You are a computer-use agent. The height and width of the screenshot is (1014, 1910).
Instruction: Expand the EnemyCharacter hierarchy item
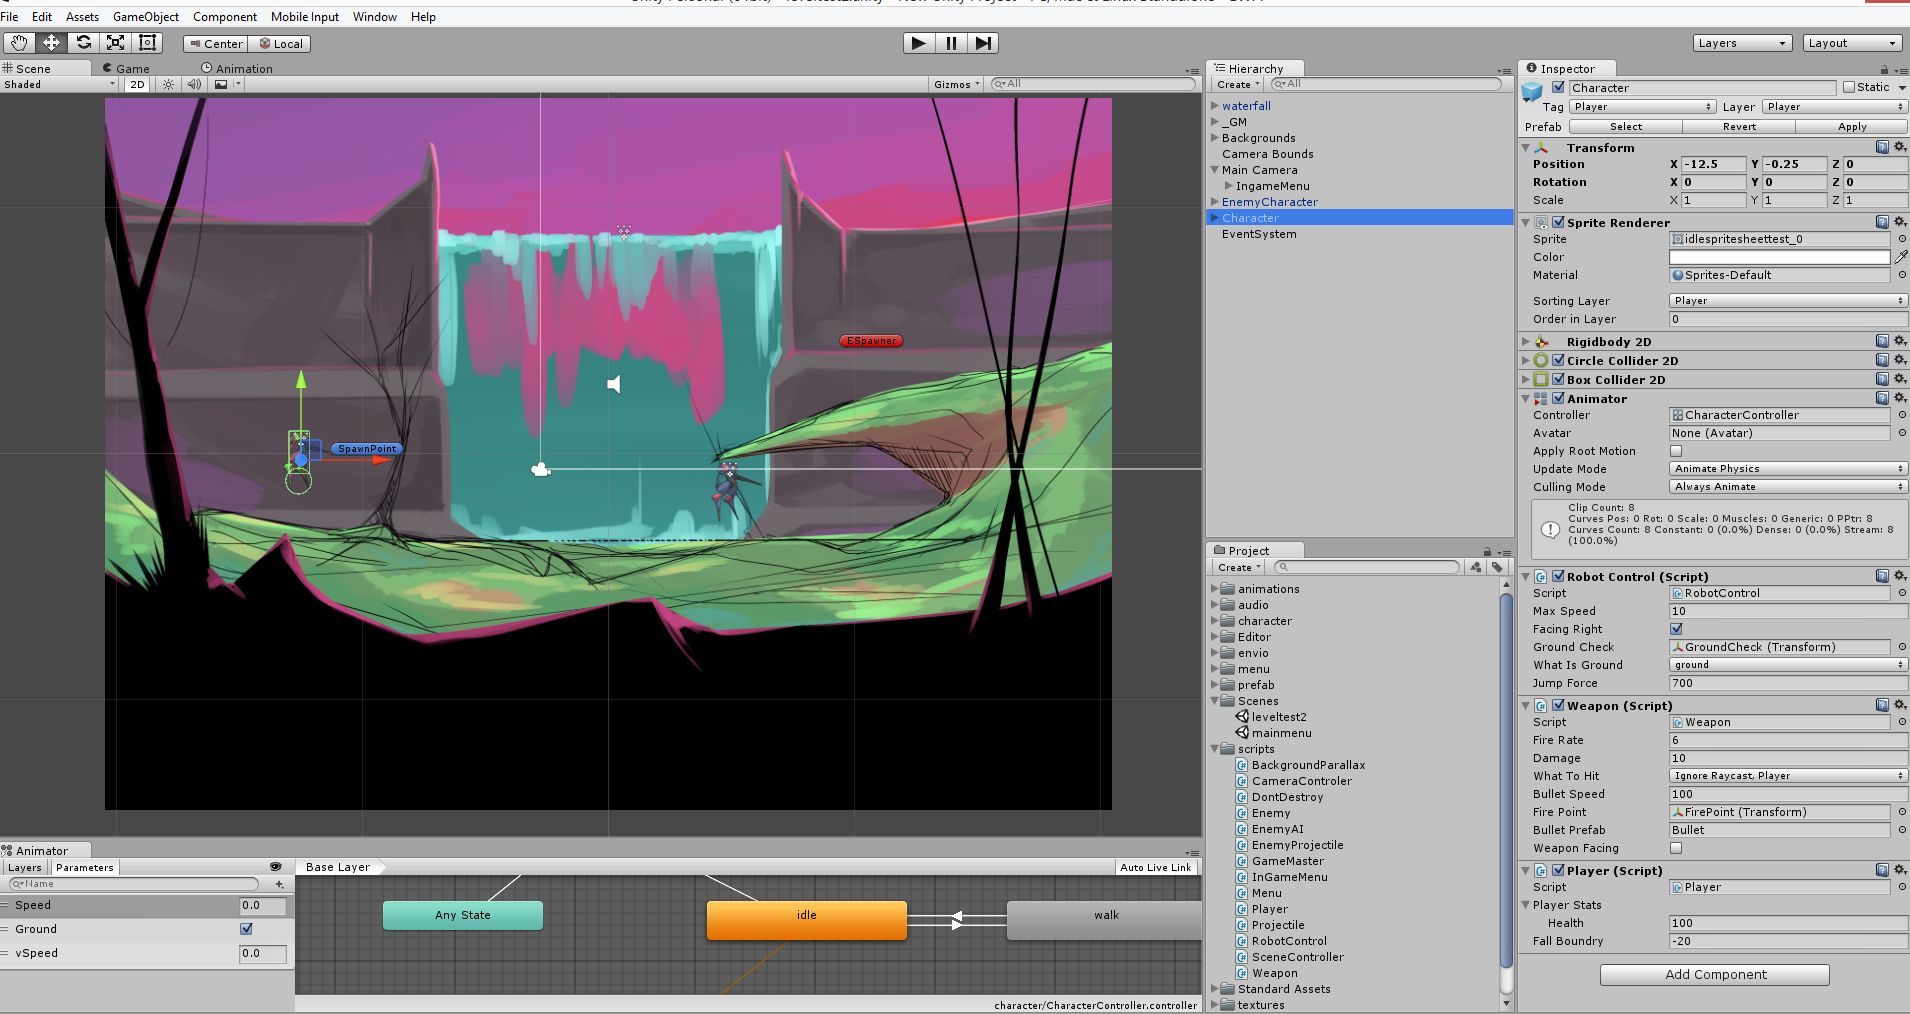[1213, 202]
